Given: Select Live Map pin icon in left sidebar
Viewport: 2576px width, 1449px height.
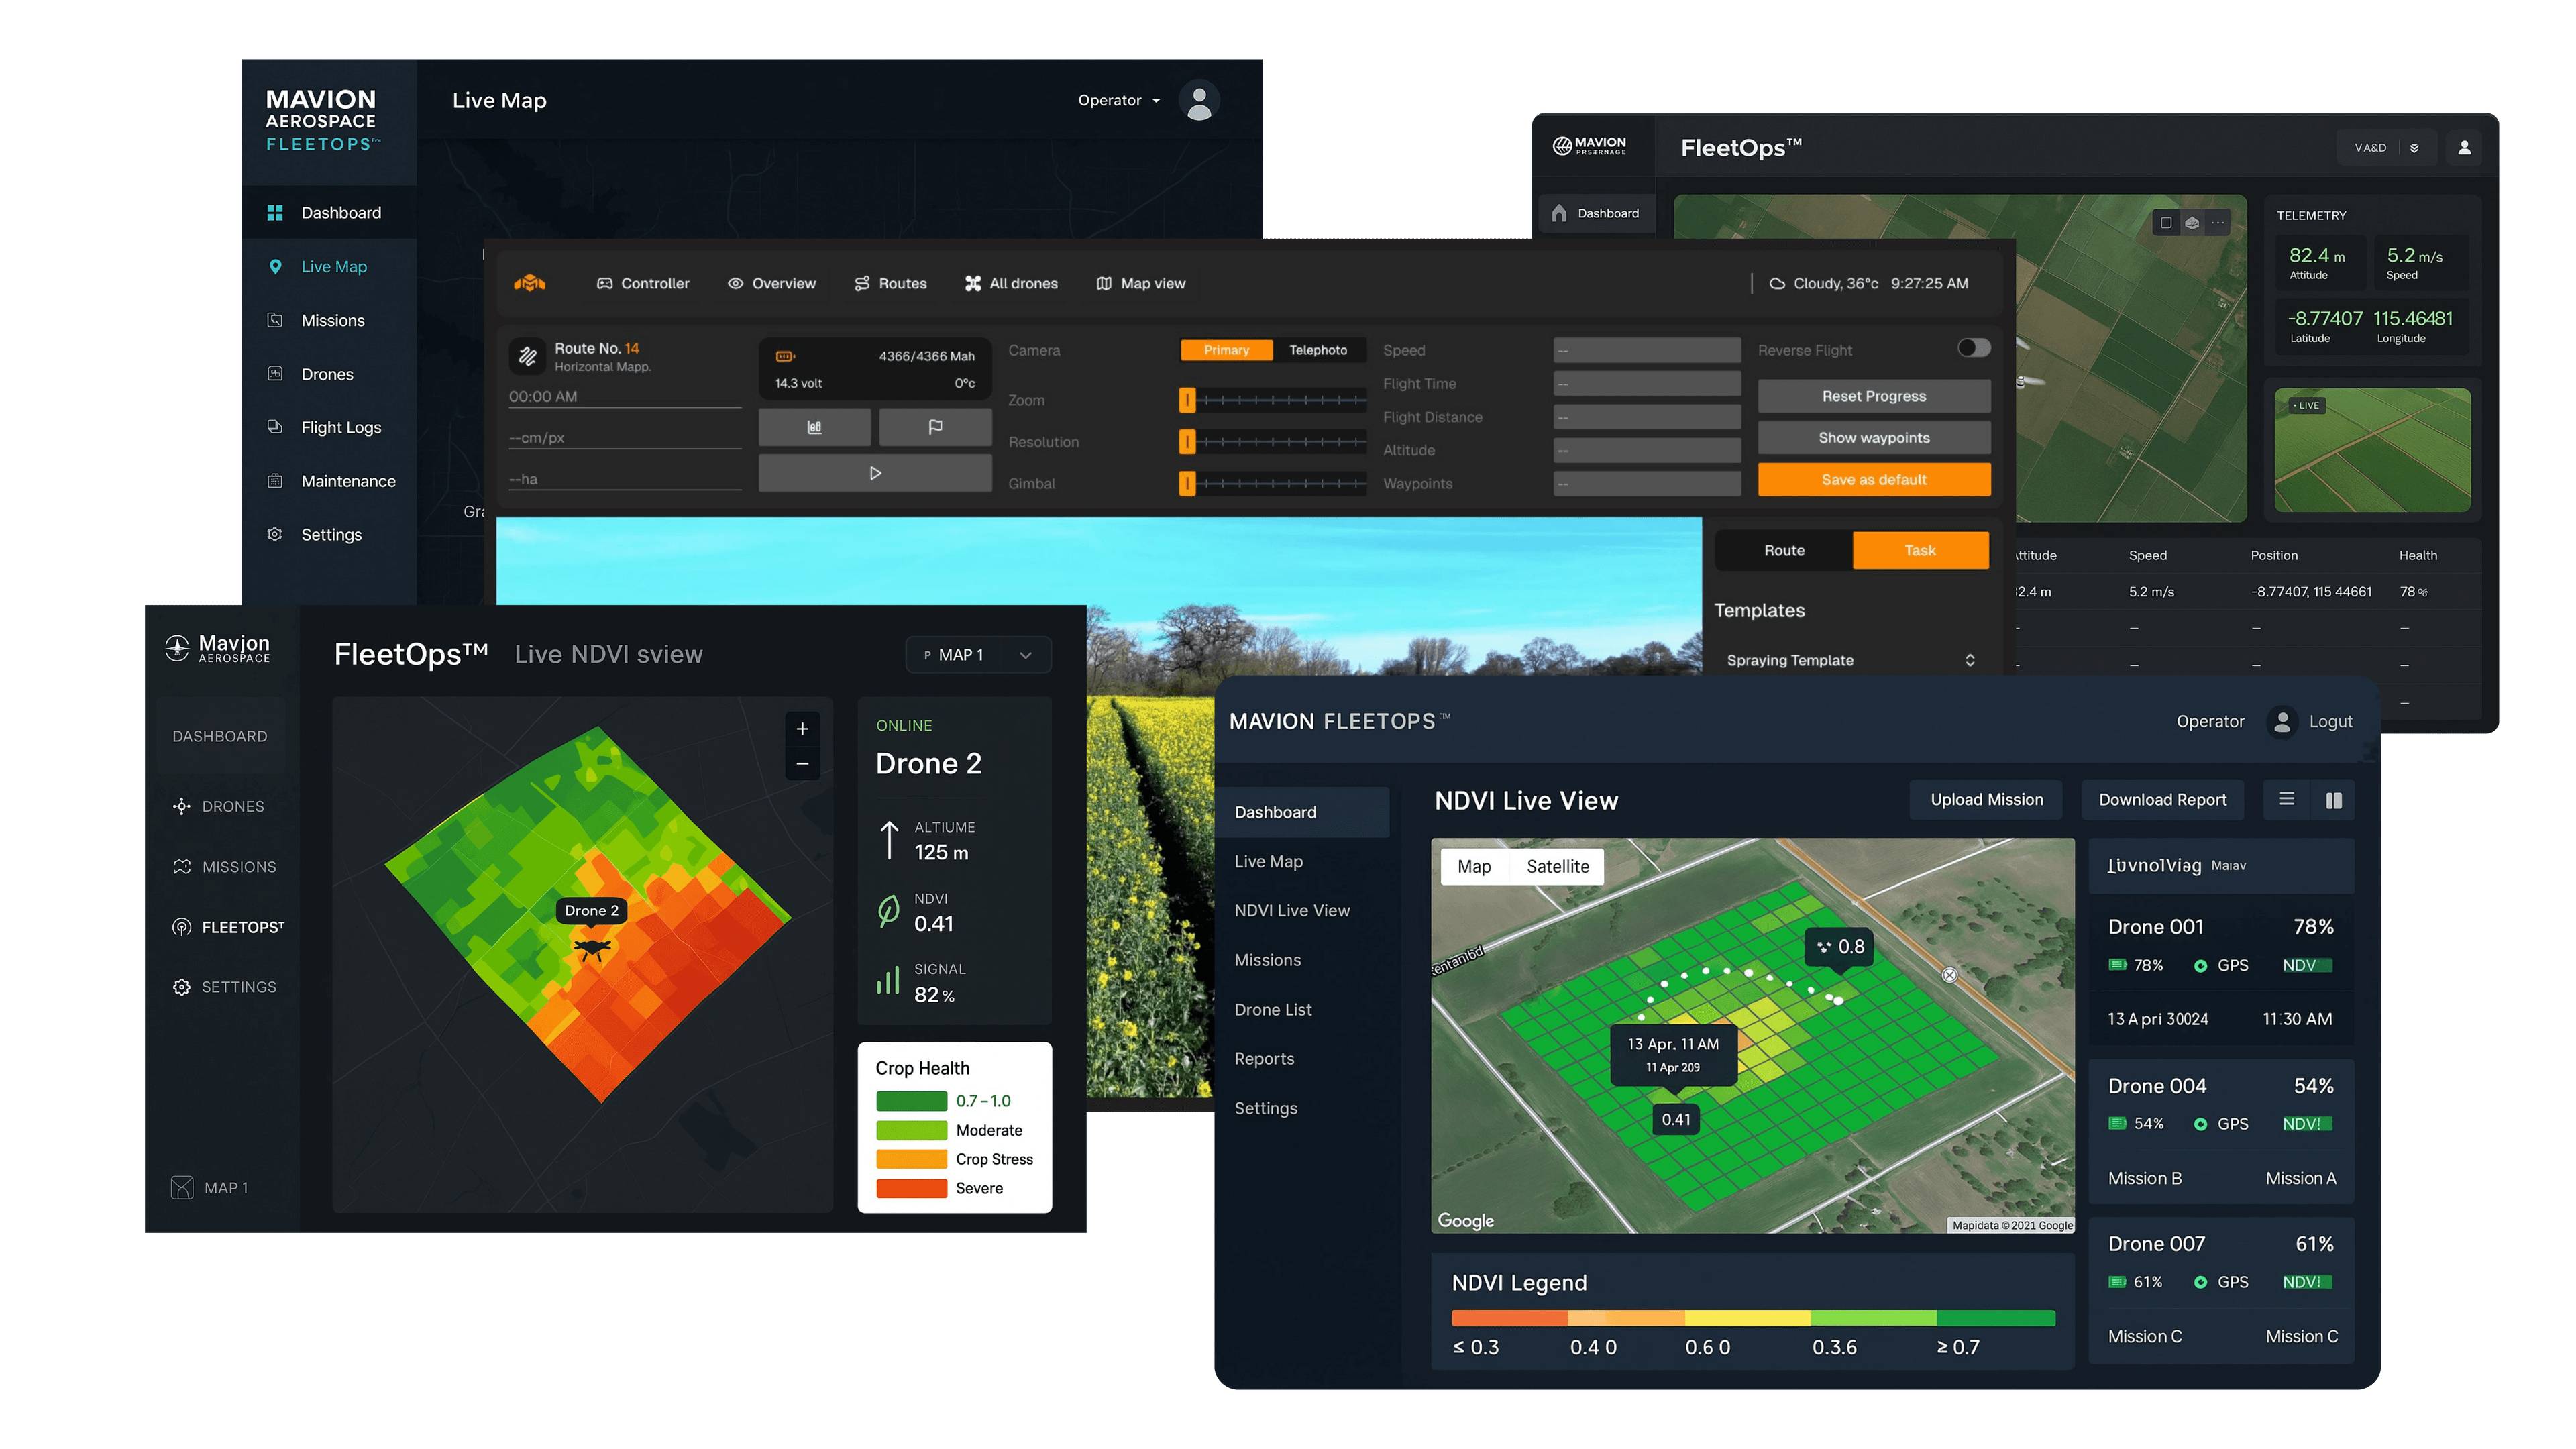Looking at the screenshot, I should [x=275, y=266].
